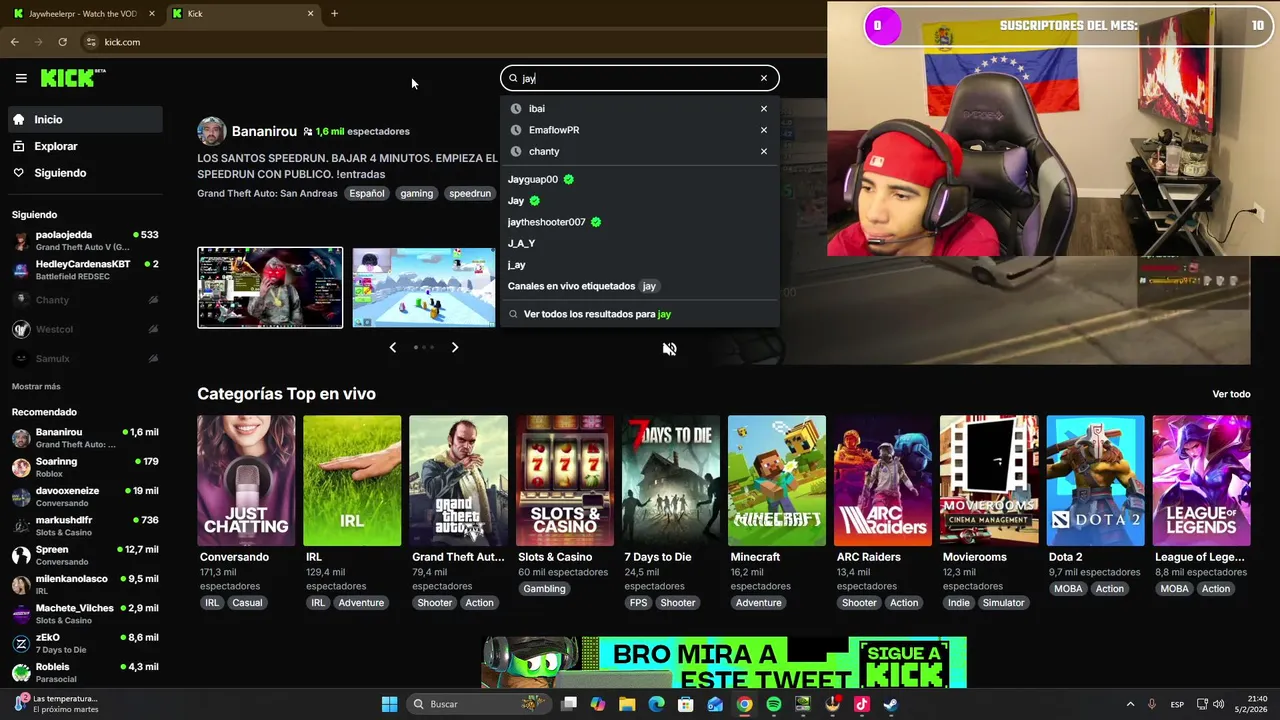
Task: Switch to Jaywheelerpr browser tab
Action: tap(82, 14)
